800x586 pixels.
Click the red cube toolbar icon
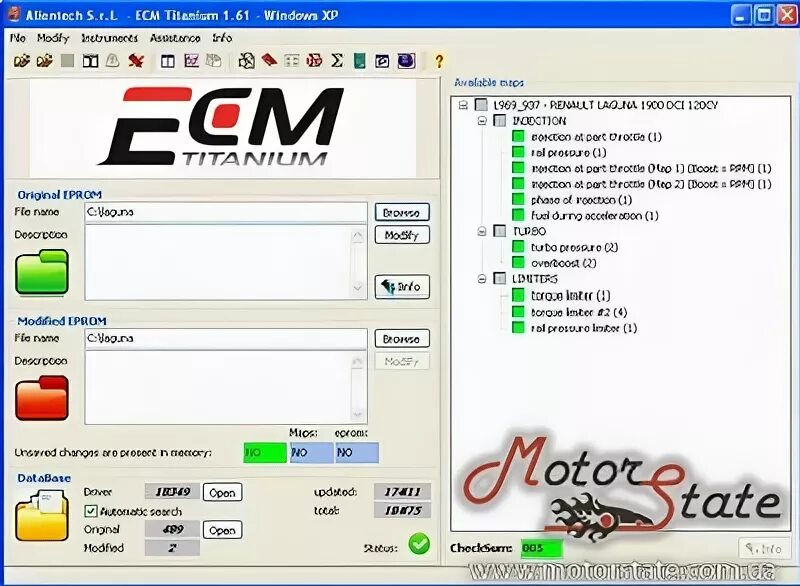(x=314, y=61)
